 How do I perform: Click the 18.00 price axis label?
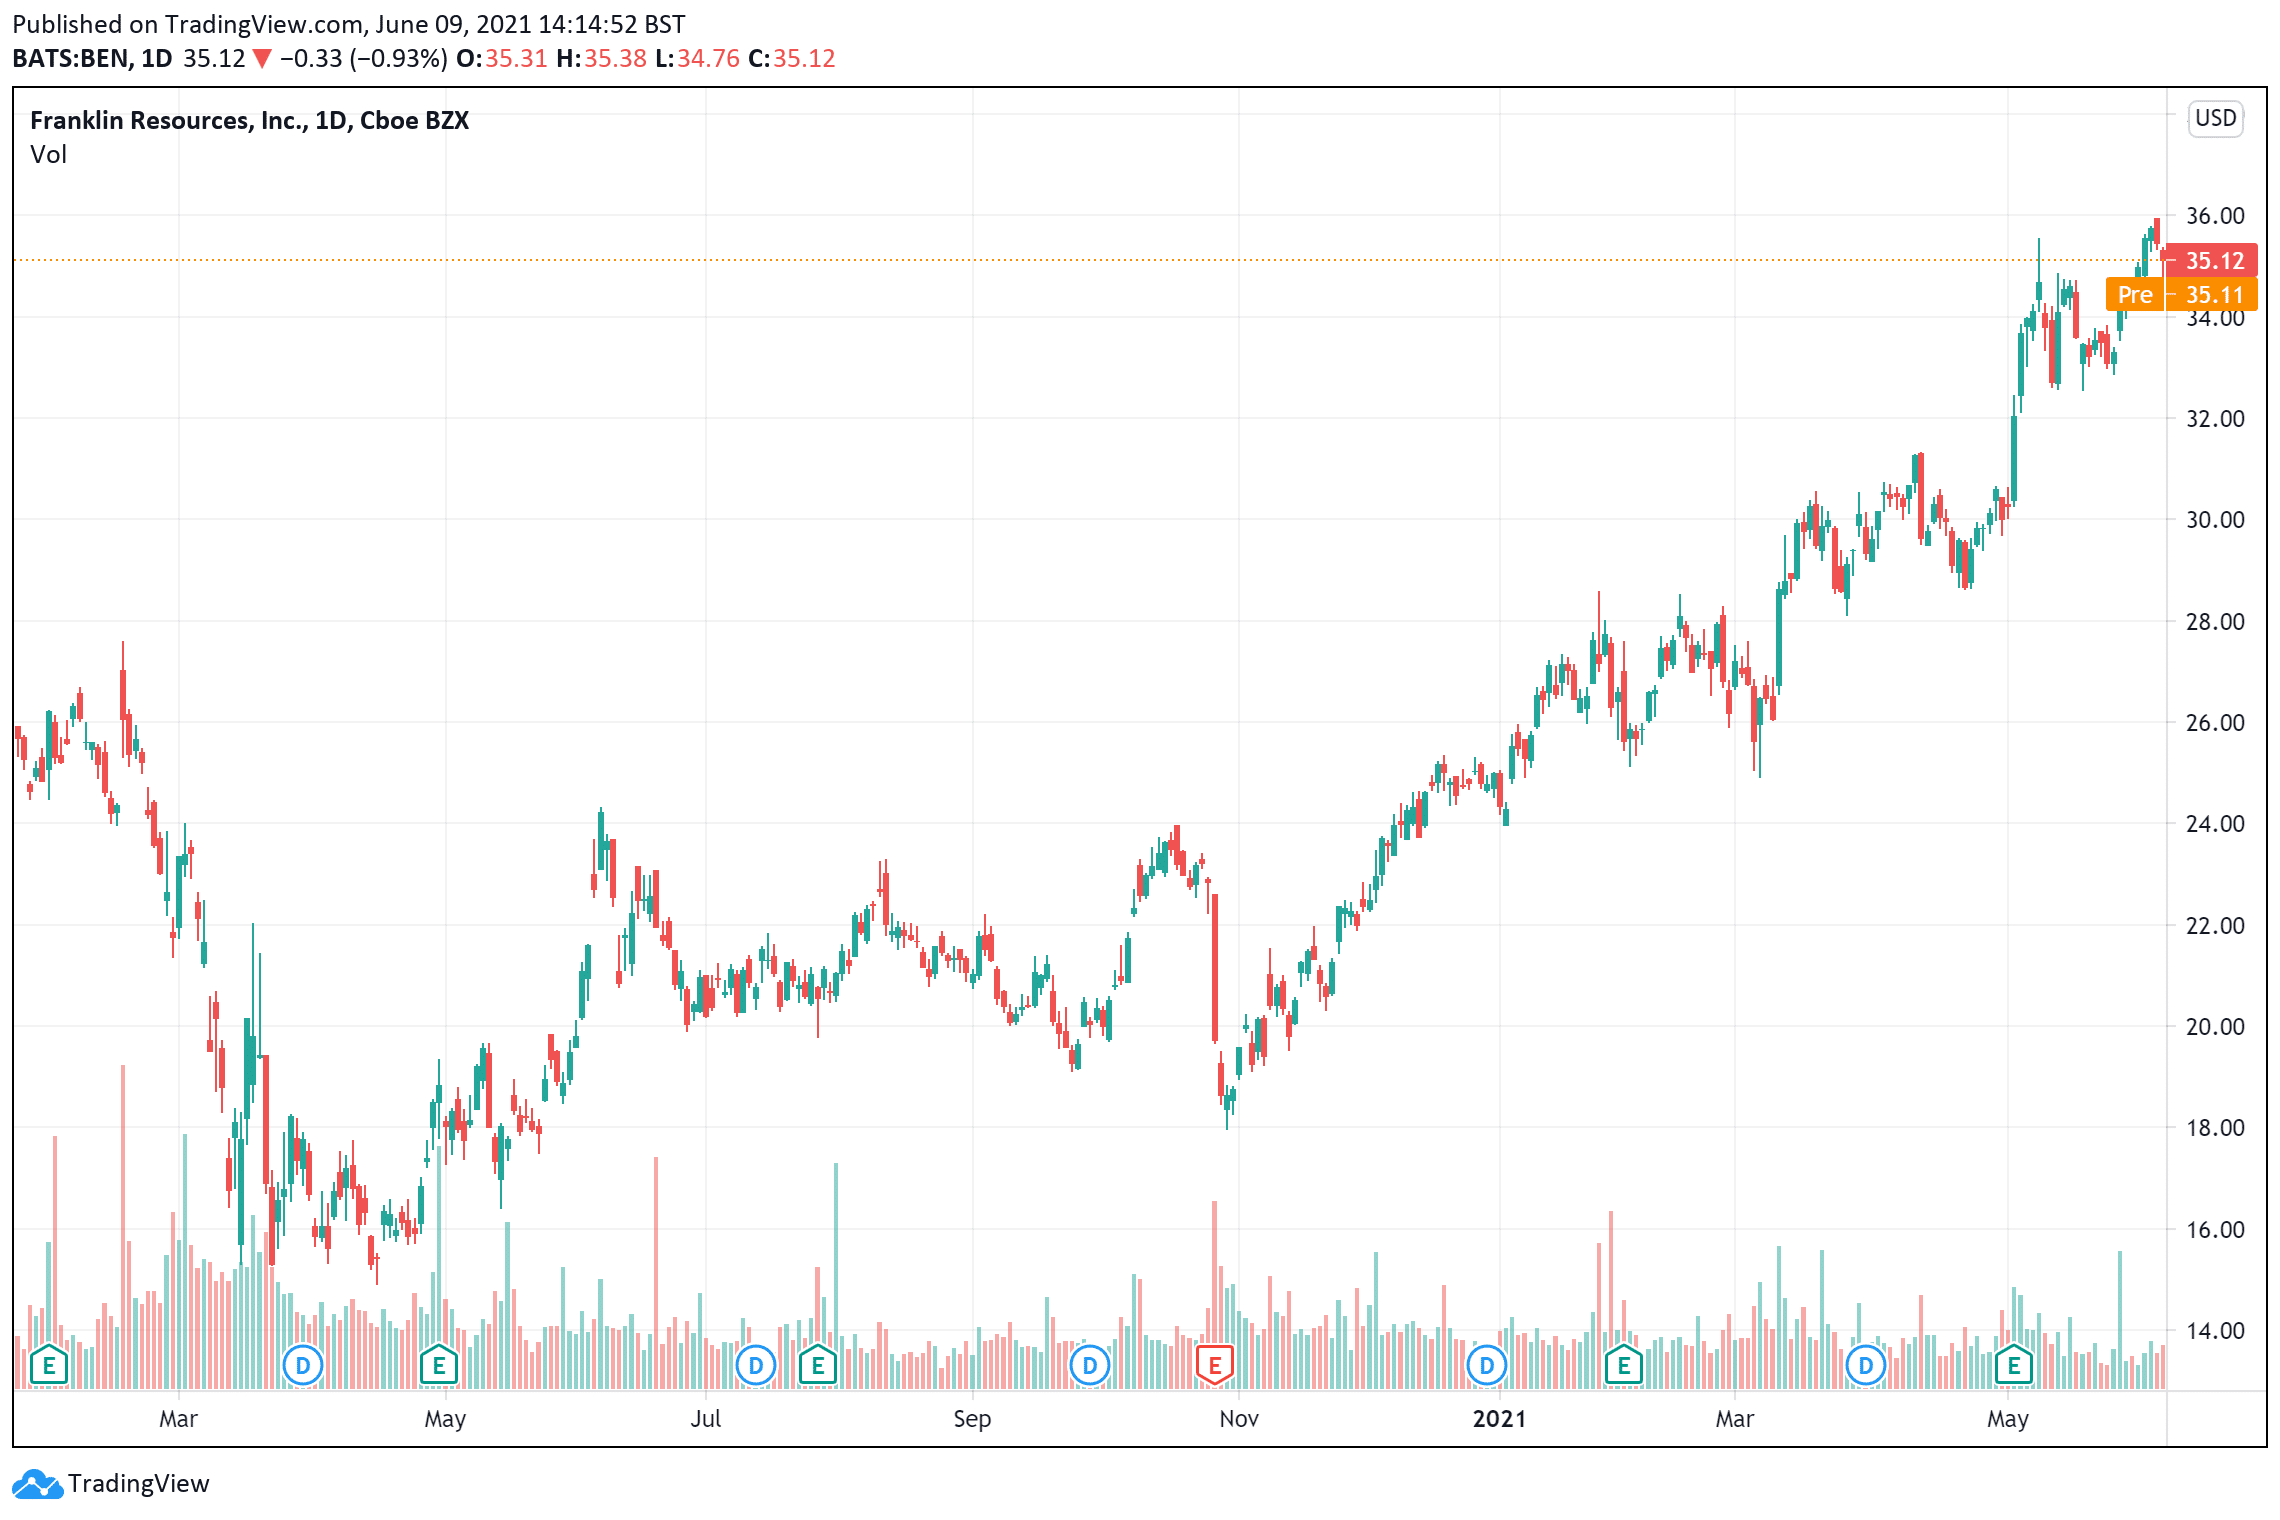coord(2215,1128)
